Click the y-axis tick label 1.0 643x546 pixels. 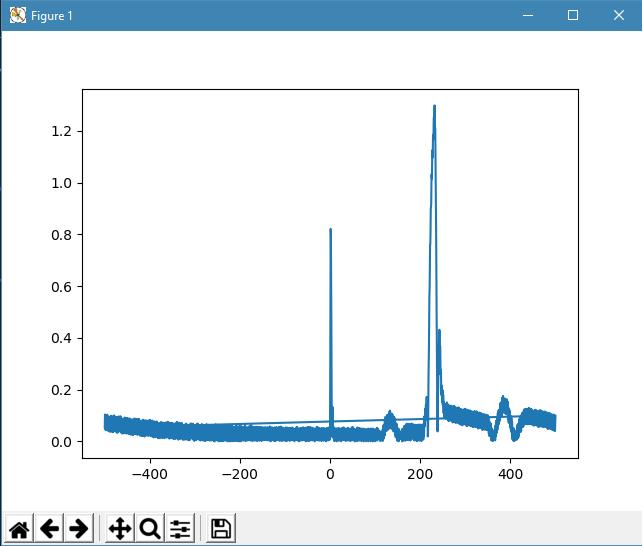tap(62, 183)
